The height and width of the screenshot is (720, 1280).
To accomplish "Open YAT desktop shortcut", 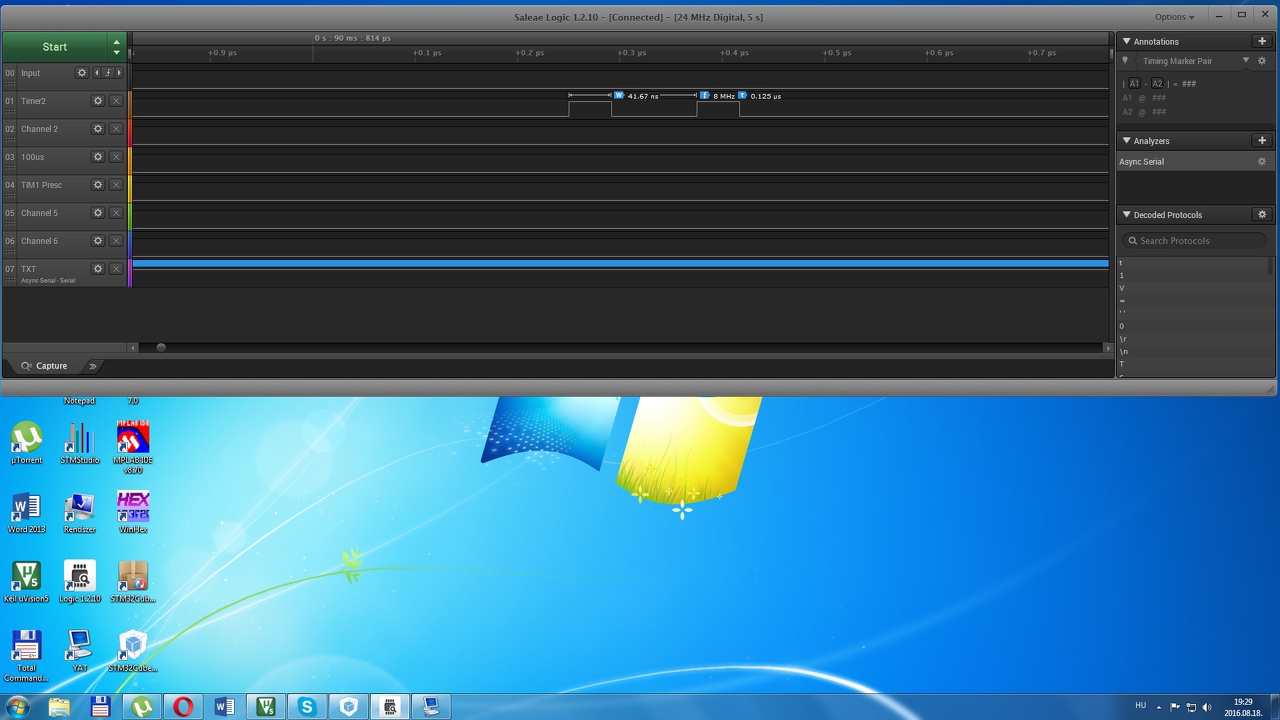I will click(x=80, y=651).
